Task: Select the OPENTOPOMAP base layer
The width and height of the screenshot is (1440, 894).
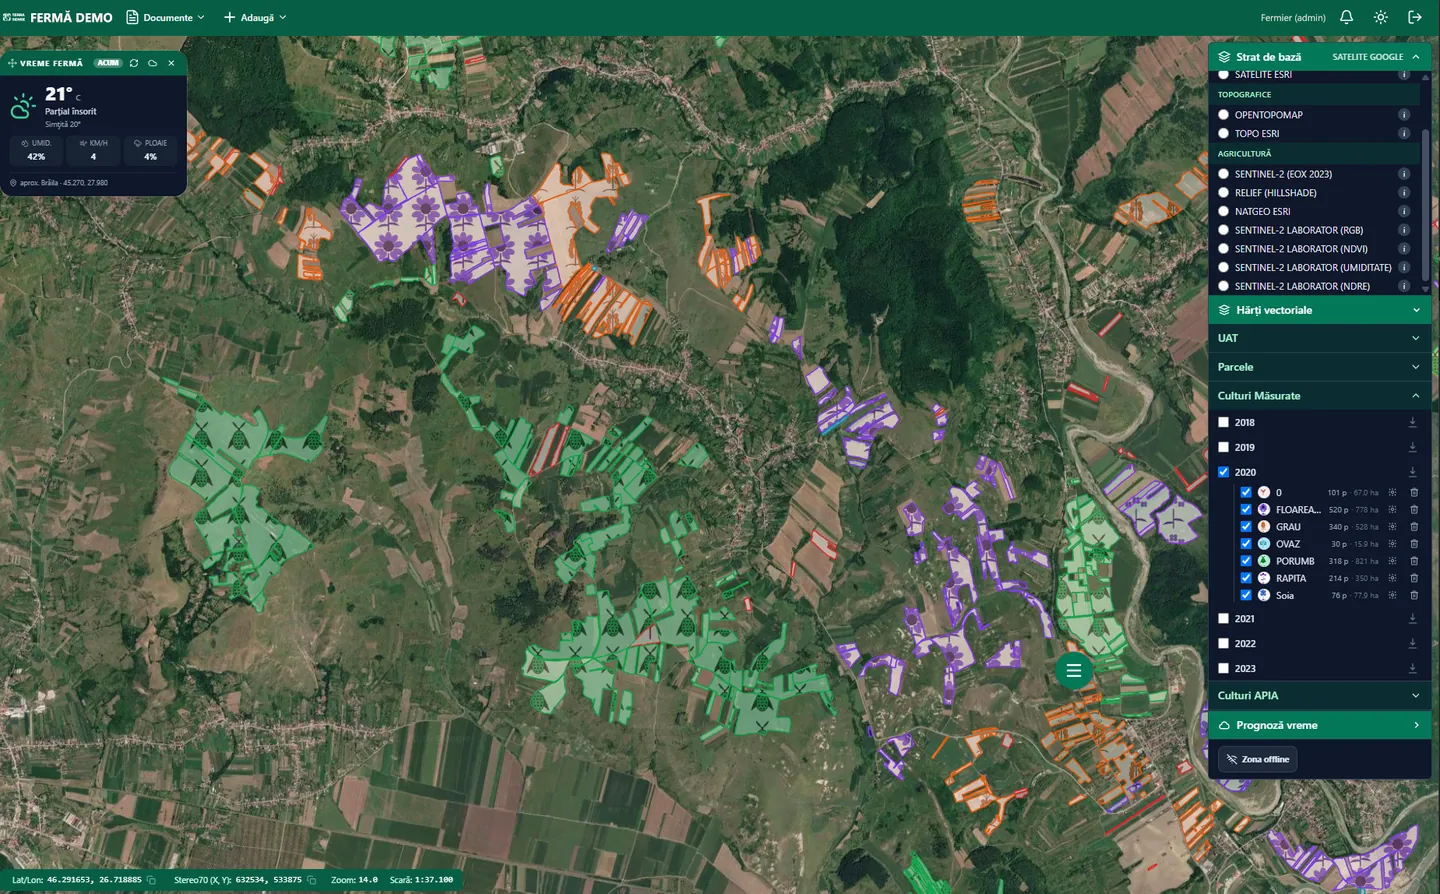Action: pyautogui.click(x=1223, y=115)
